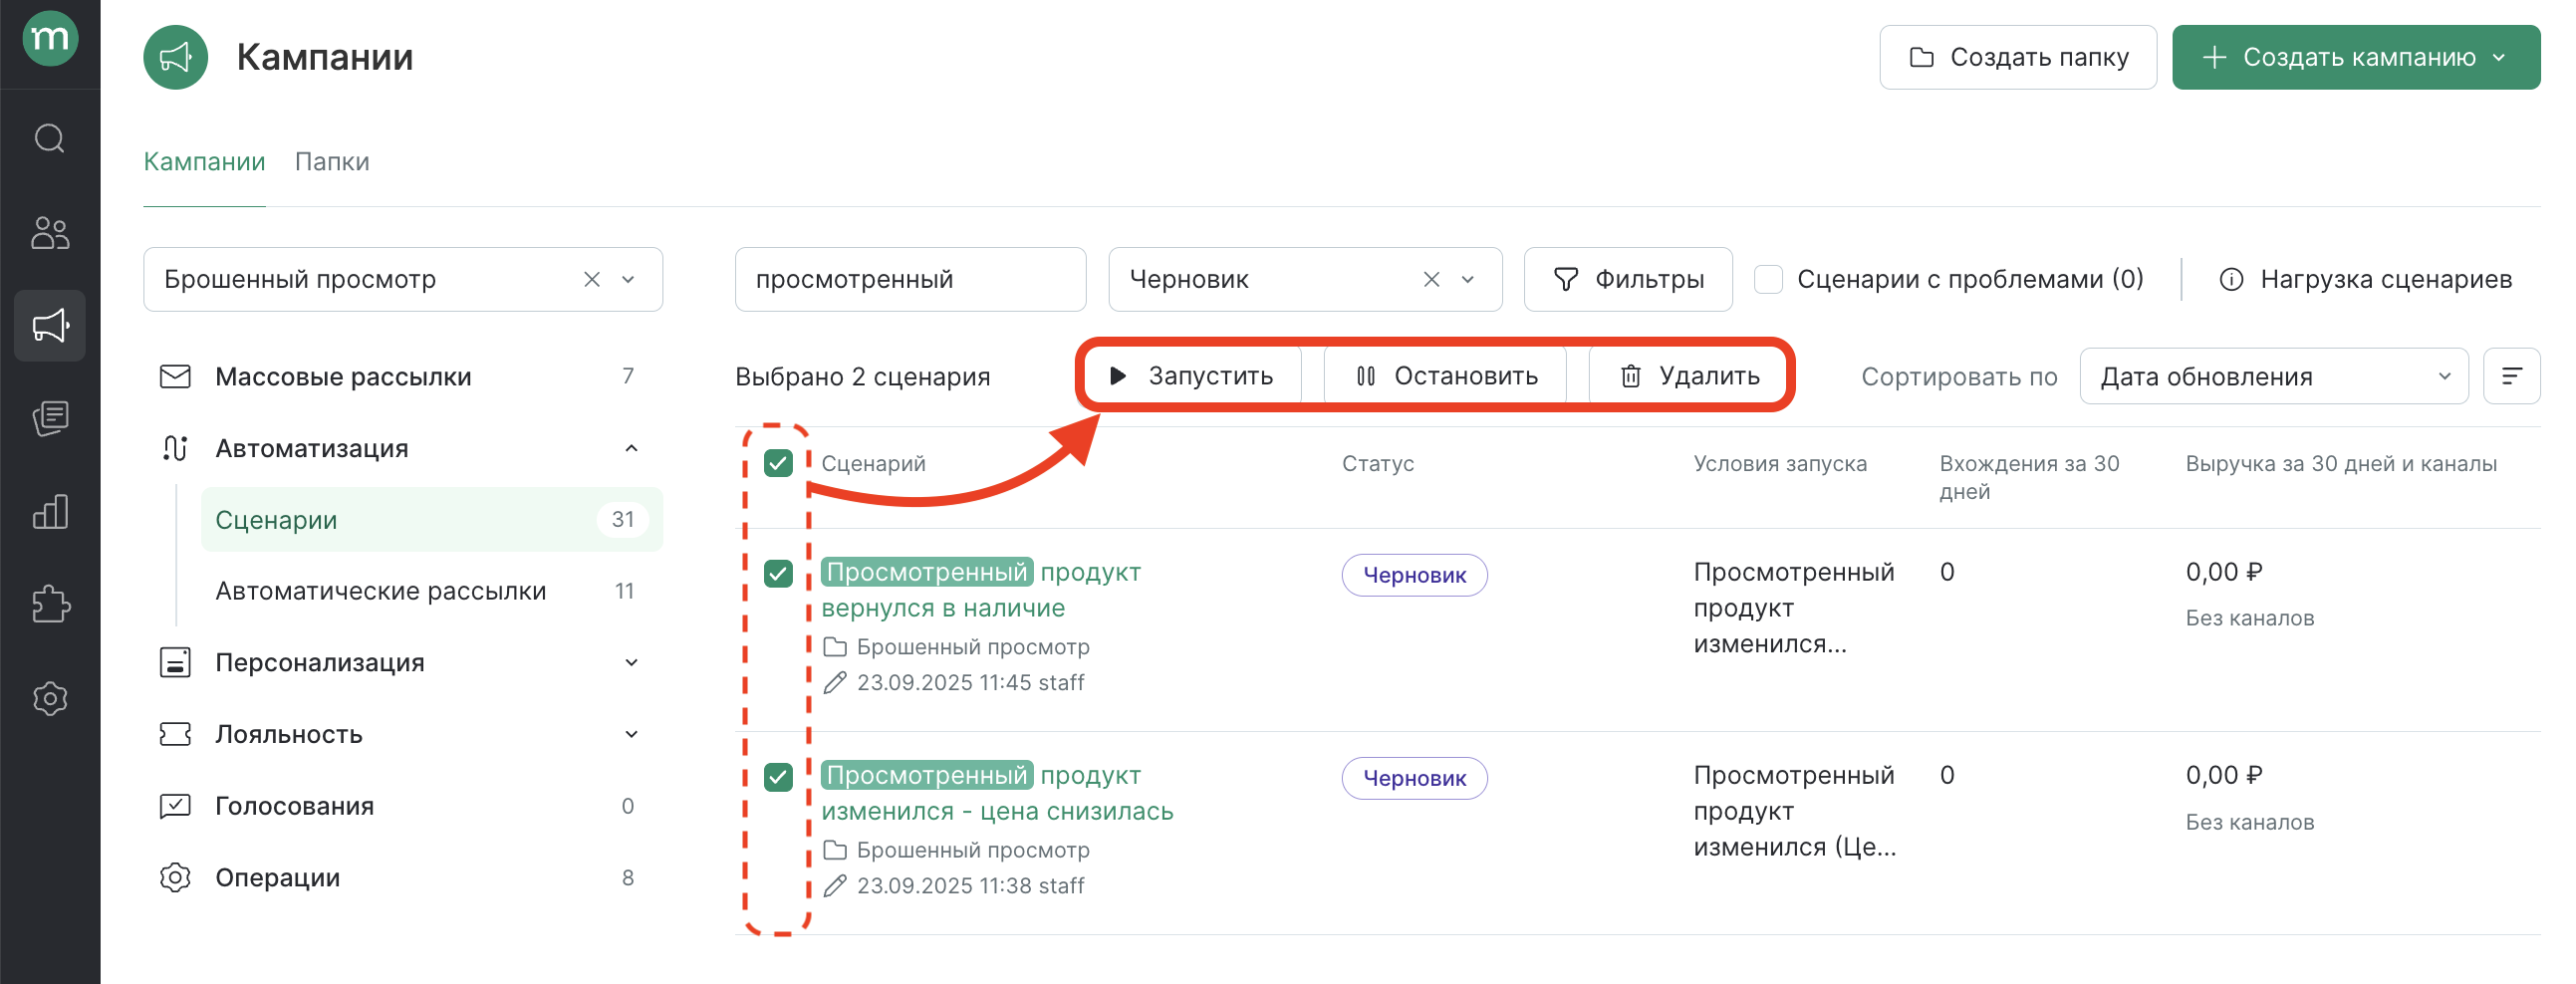Viewport: 2576px width, 984px height.
Task: Switch to the Папки tab
Action: coord(333,161)
